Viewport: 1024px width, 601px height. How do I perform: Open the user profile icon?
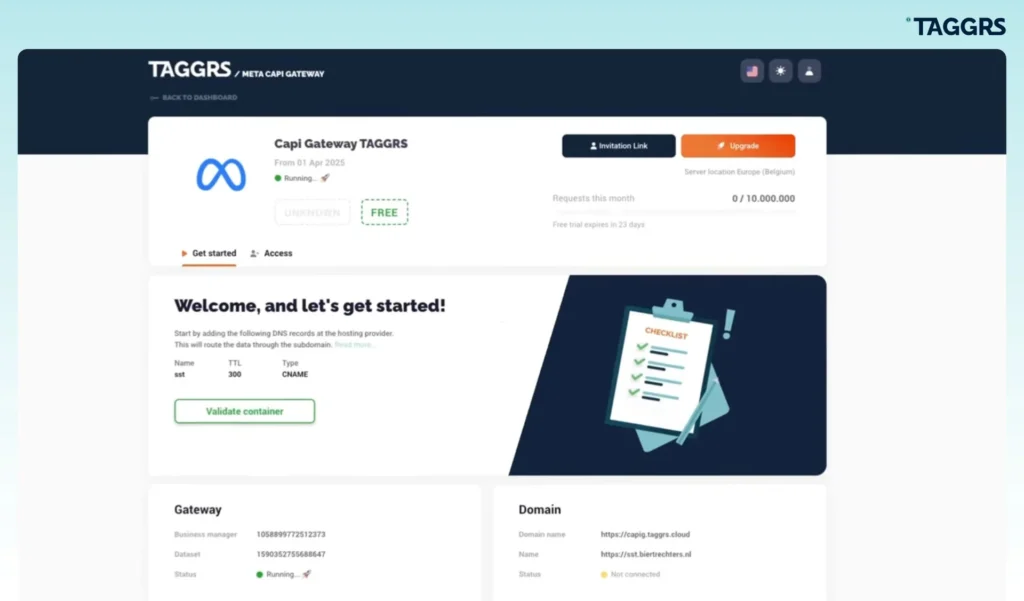click(x=809, y=71)
